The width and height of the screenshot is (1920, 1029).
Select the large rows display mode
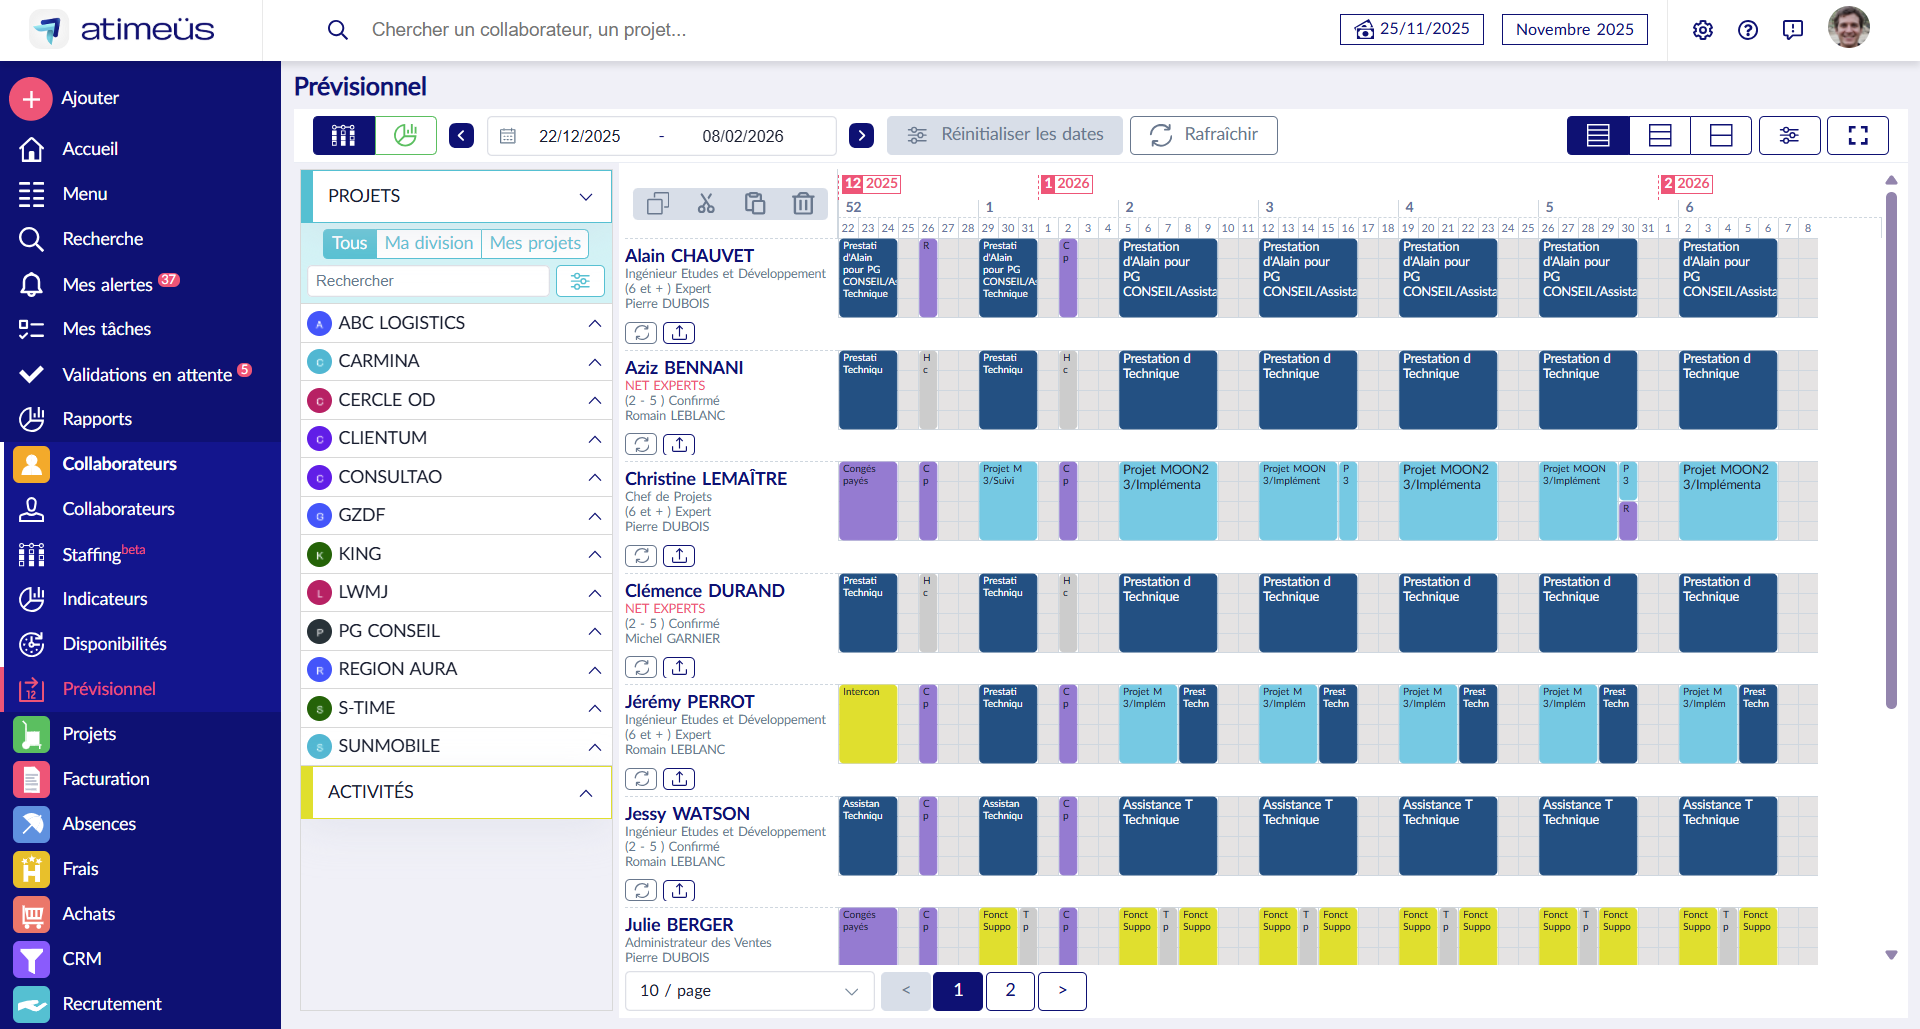[x=1721, y=135]
